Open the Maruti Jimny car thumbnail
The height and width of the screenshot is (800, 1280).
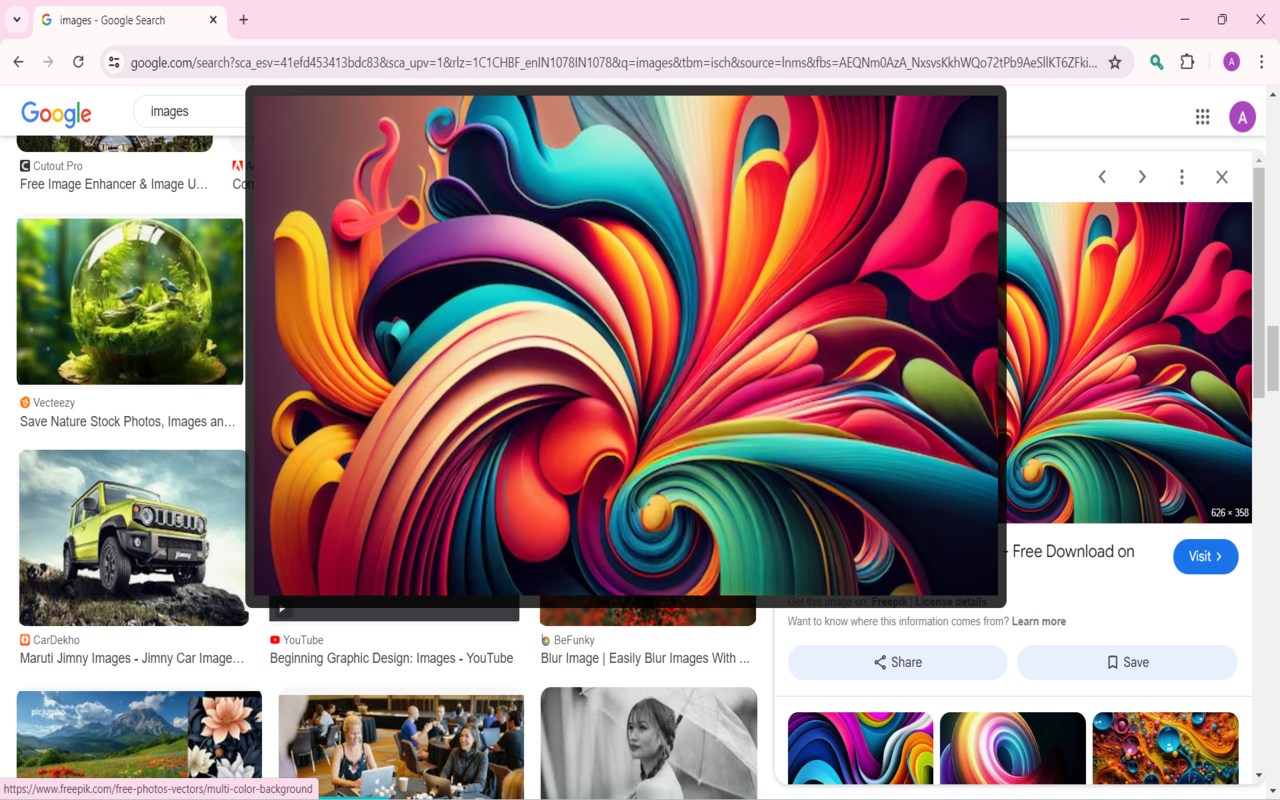(x=133, y=537)
